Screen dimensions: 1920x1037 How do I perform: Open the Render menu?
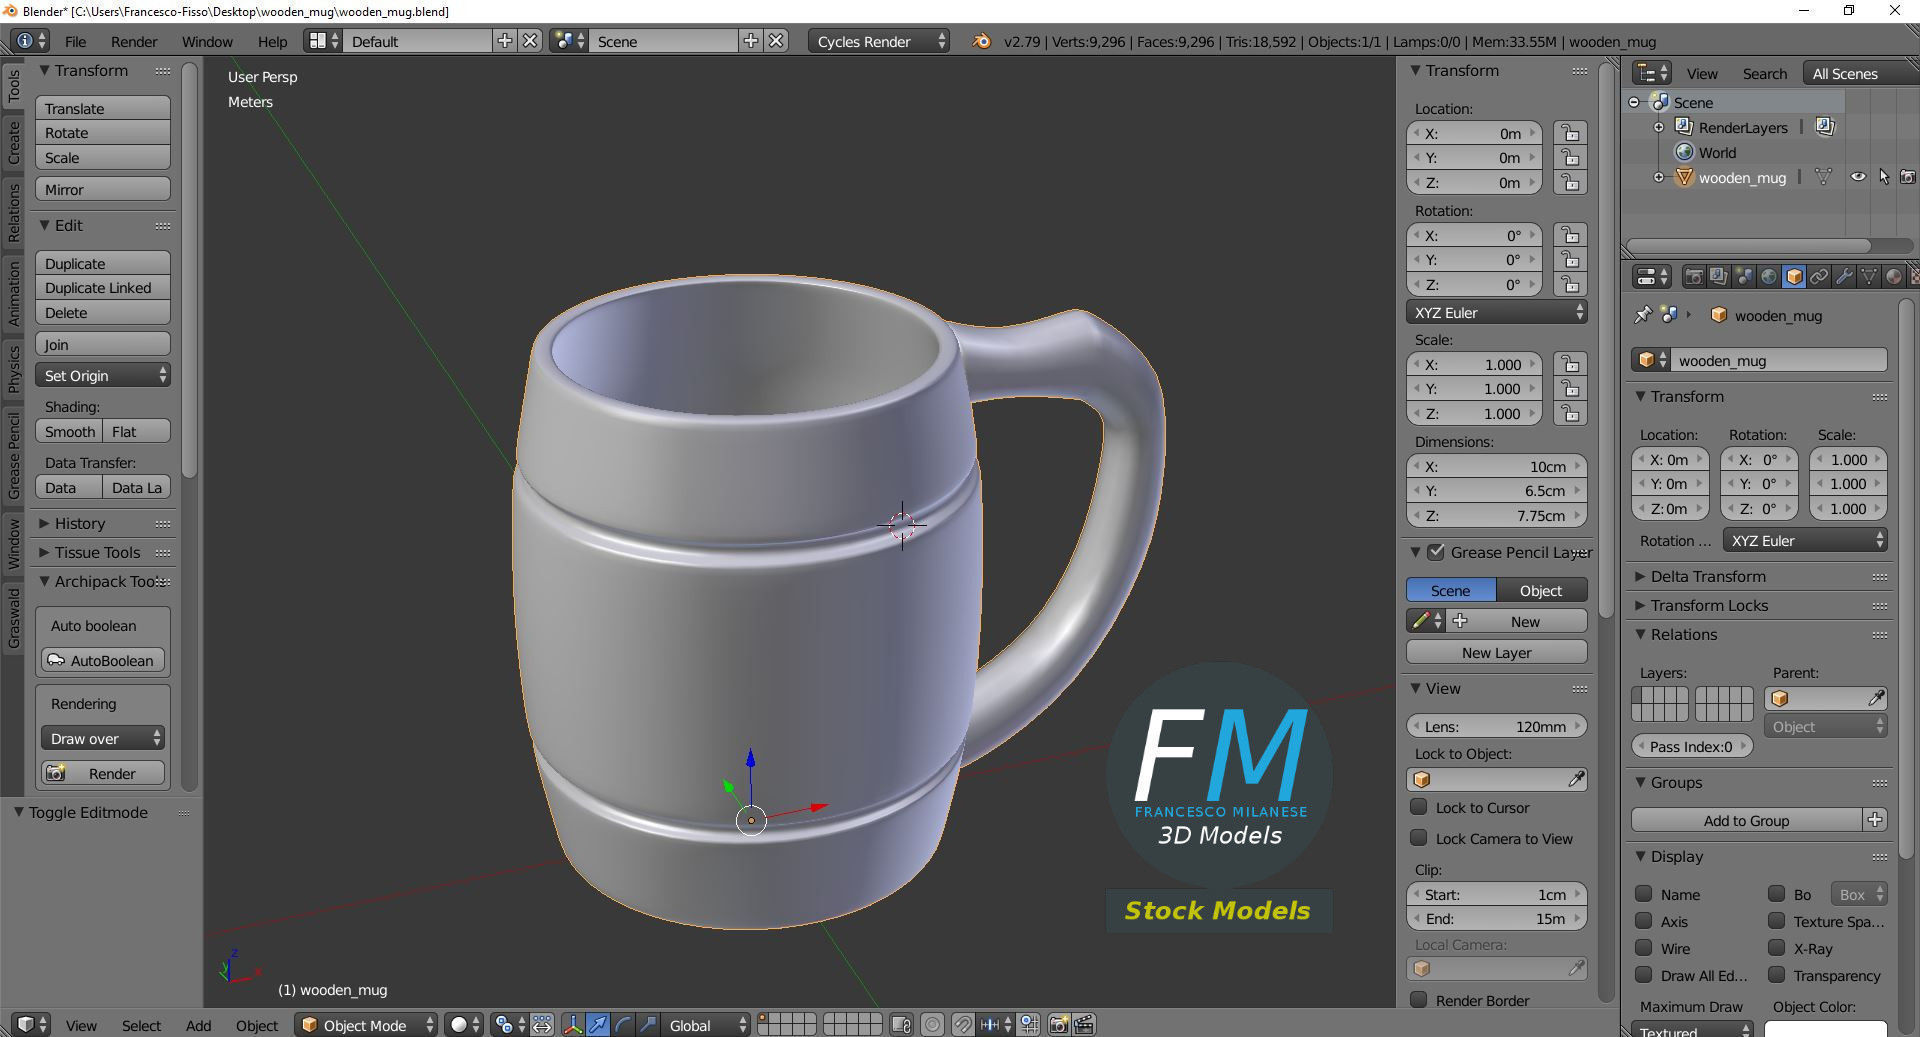pyautogui.click(x=134, y=41)
